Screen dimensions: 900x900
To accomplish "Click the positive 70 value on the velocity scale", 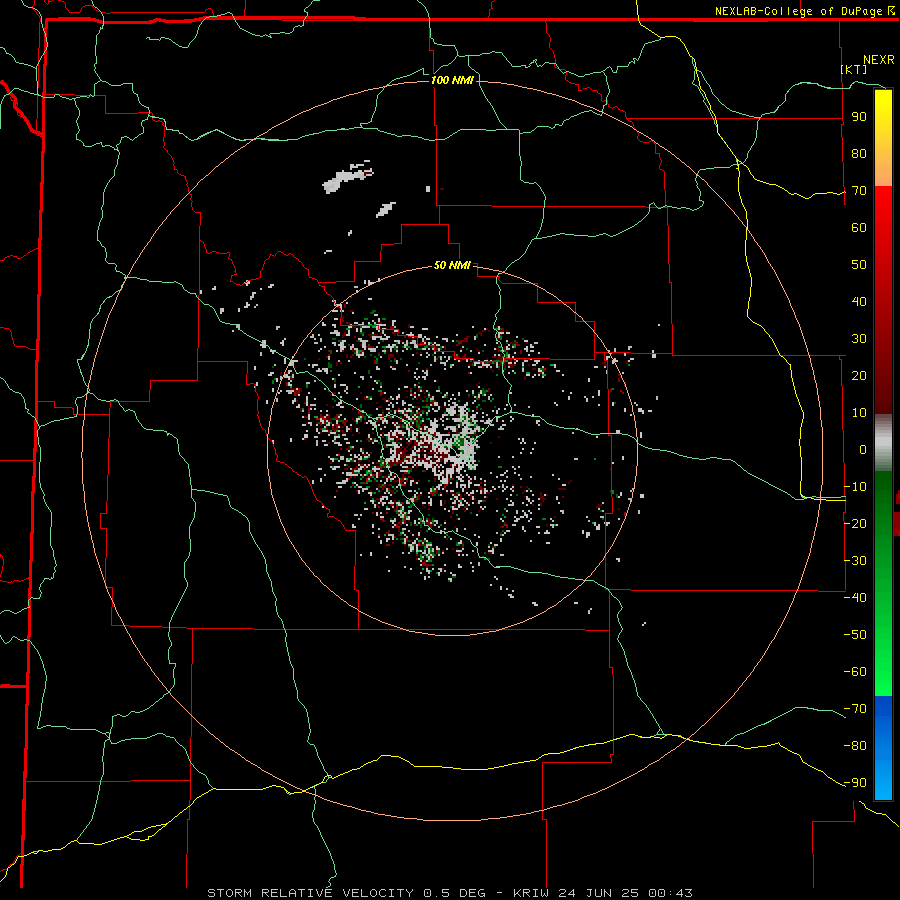I will (859, 191).
